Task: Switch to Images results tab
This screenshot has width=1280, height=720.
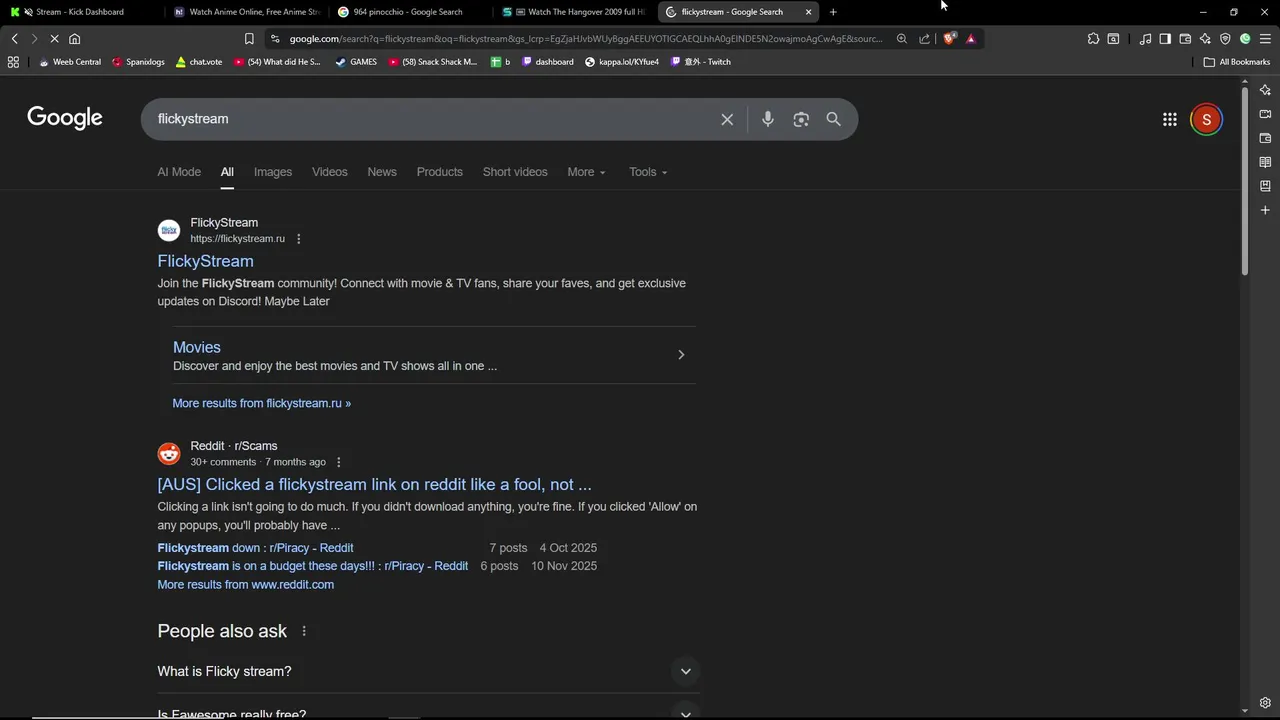Action: [273, 172]
